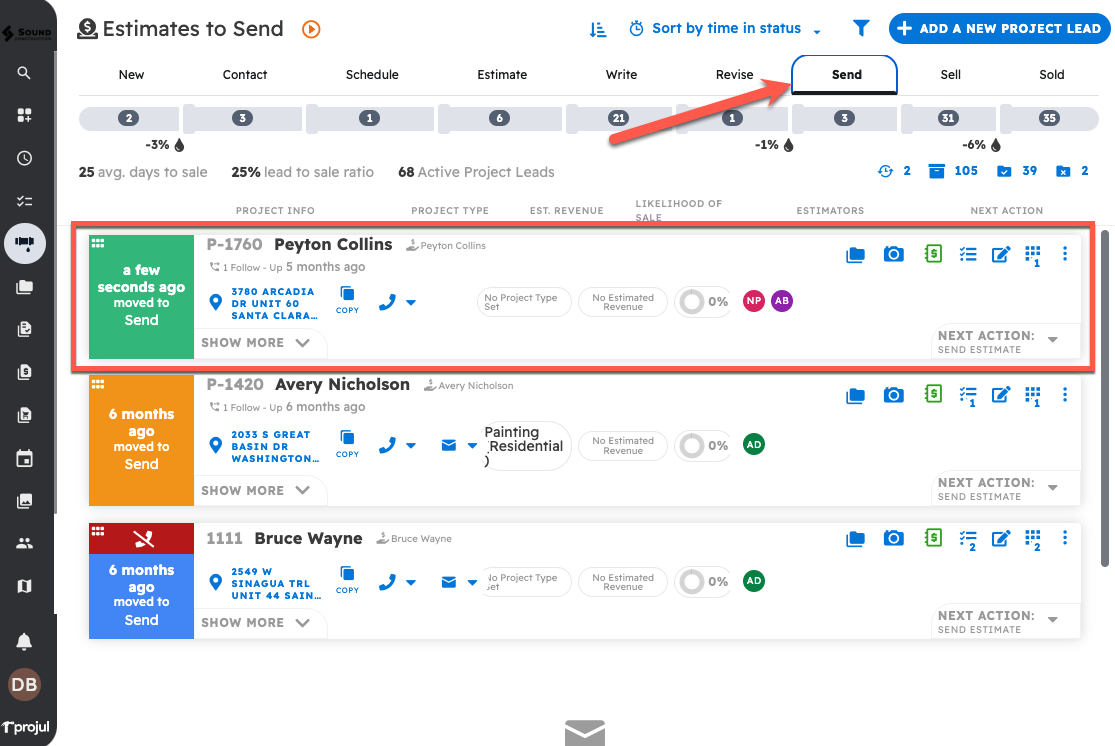
Task: Toggle the sort direction icon
Action: pyautogui.click(x=598, y=29)
